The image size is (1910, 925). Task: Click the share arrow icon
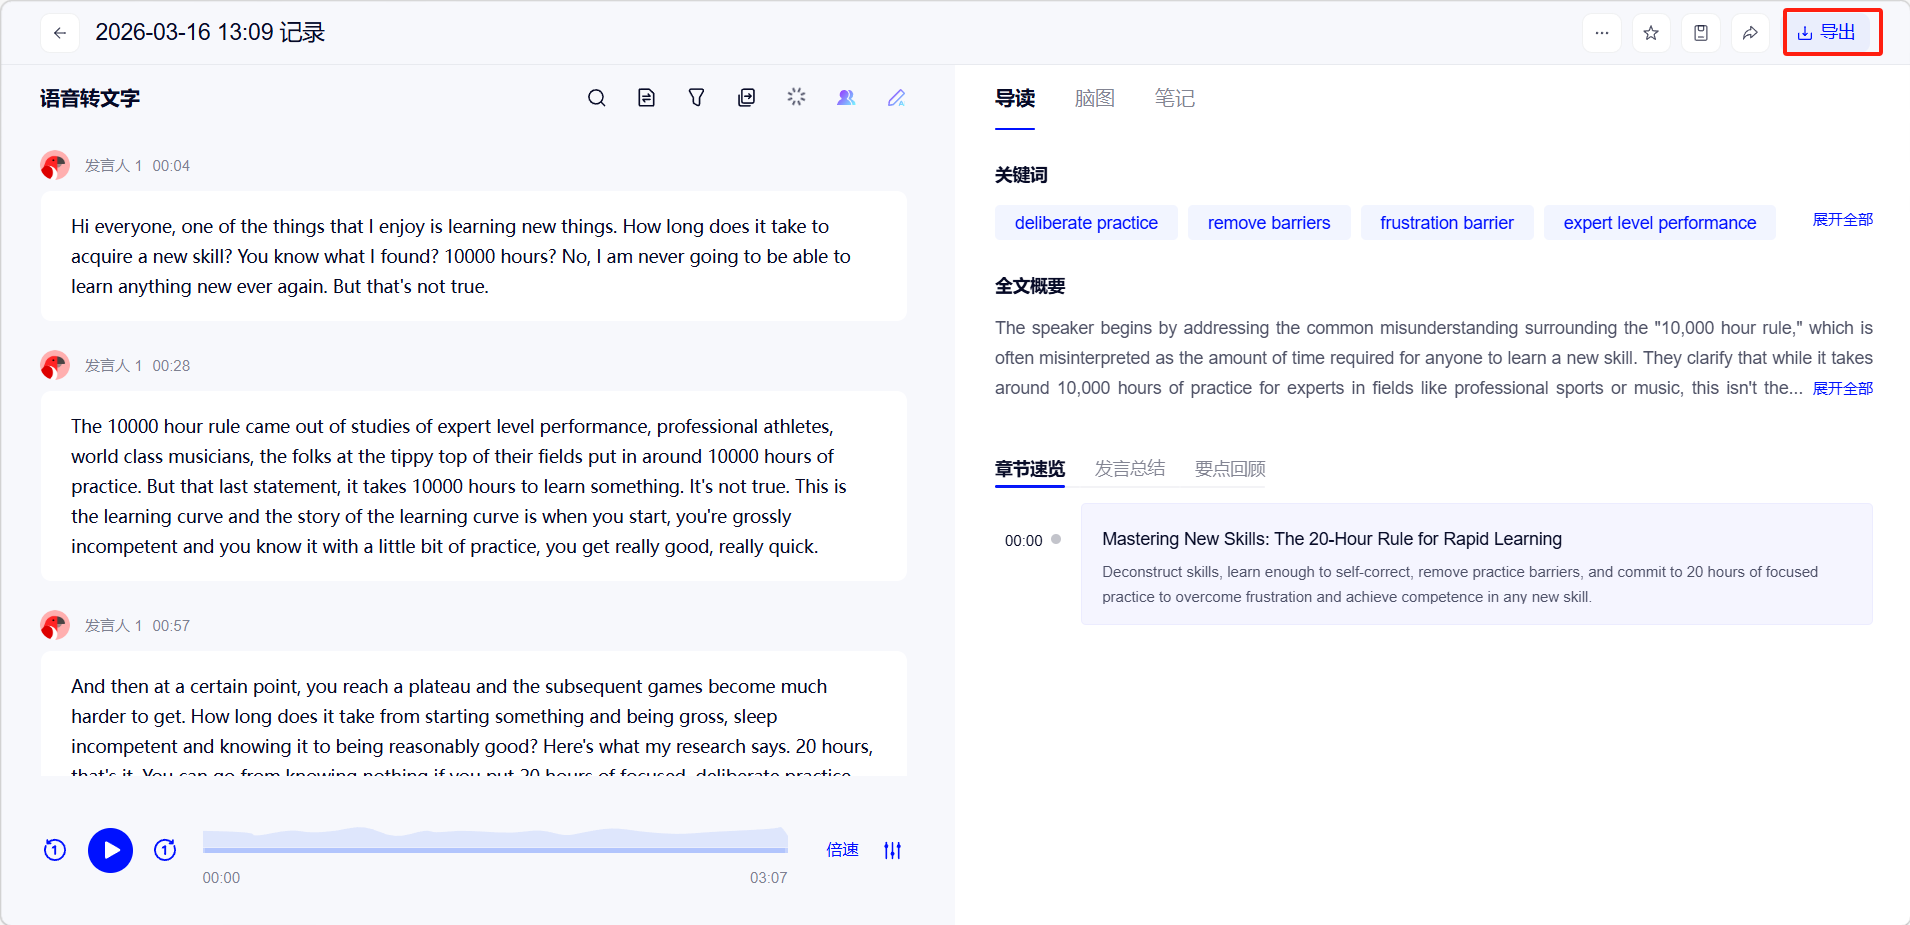[1750, 33]
